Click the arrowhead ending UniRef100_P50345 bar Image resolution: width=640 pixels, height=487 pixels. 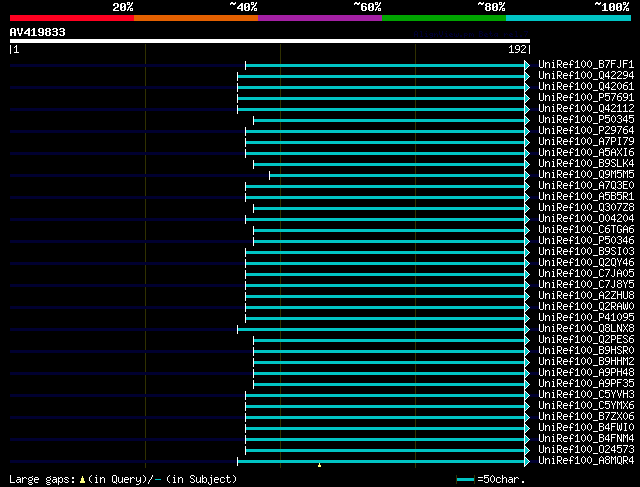tap(527, 120)
